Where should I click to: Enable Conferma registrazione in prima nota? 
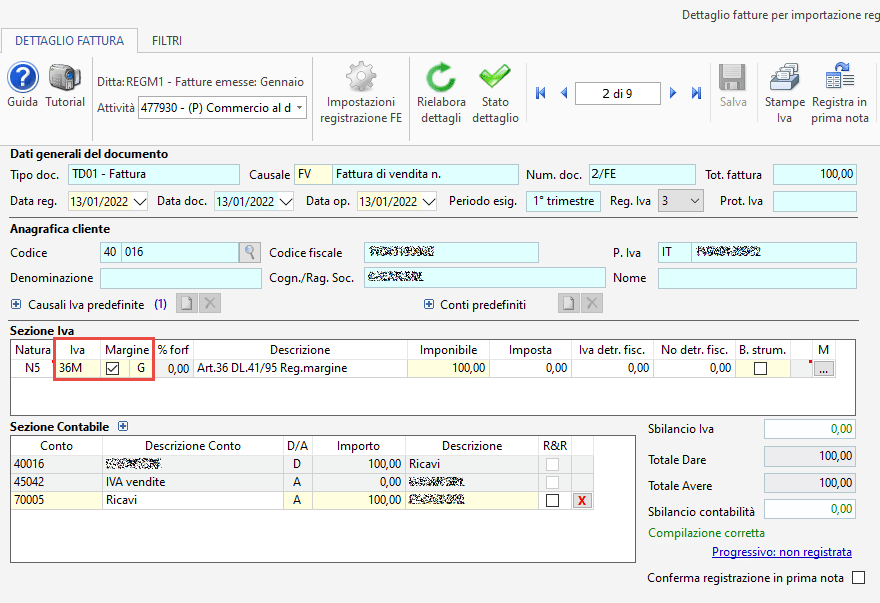tap(858, 578)
